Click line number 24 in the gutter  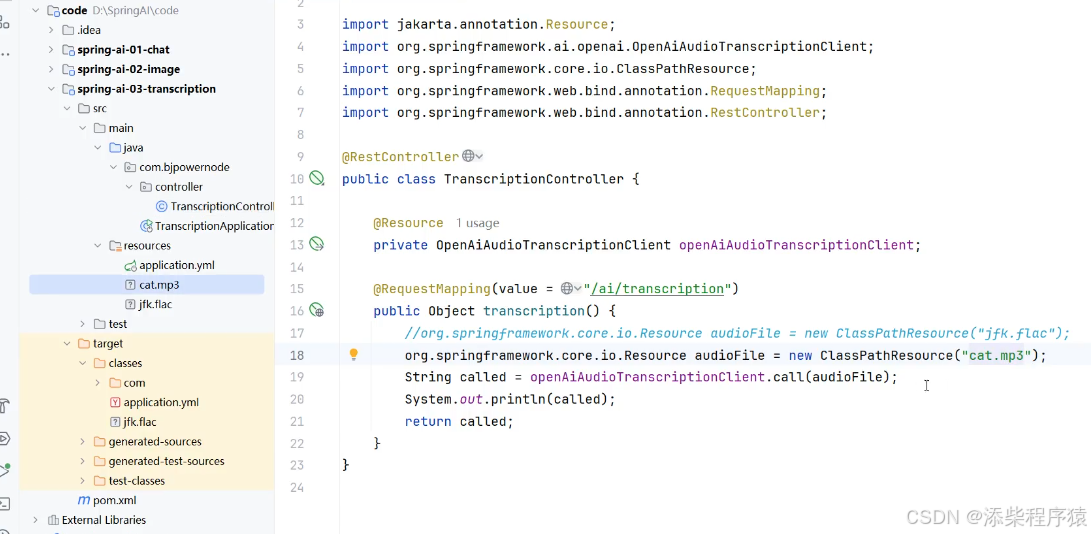(296, 487)
